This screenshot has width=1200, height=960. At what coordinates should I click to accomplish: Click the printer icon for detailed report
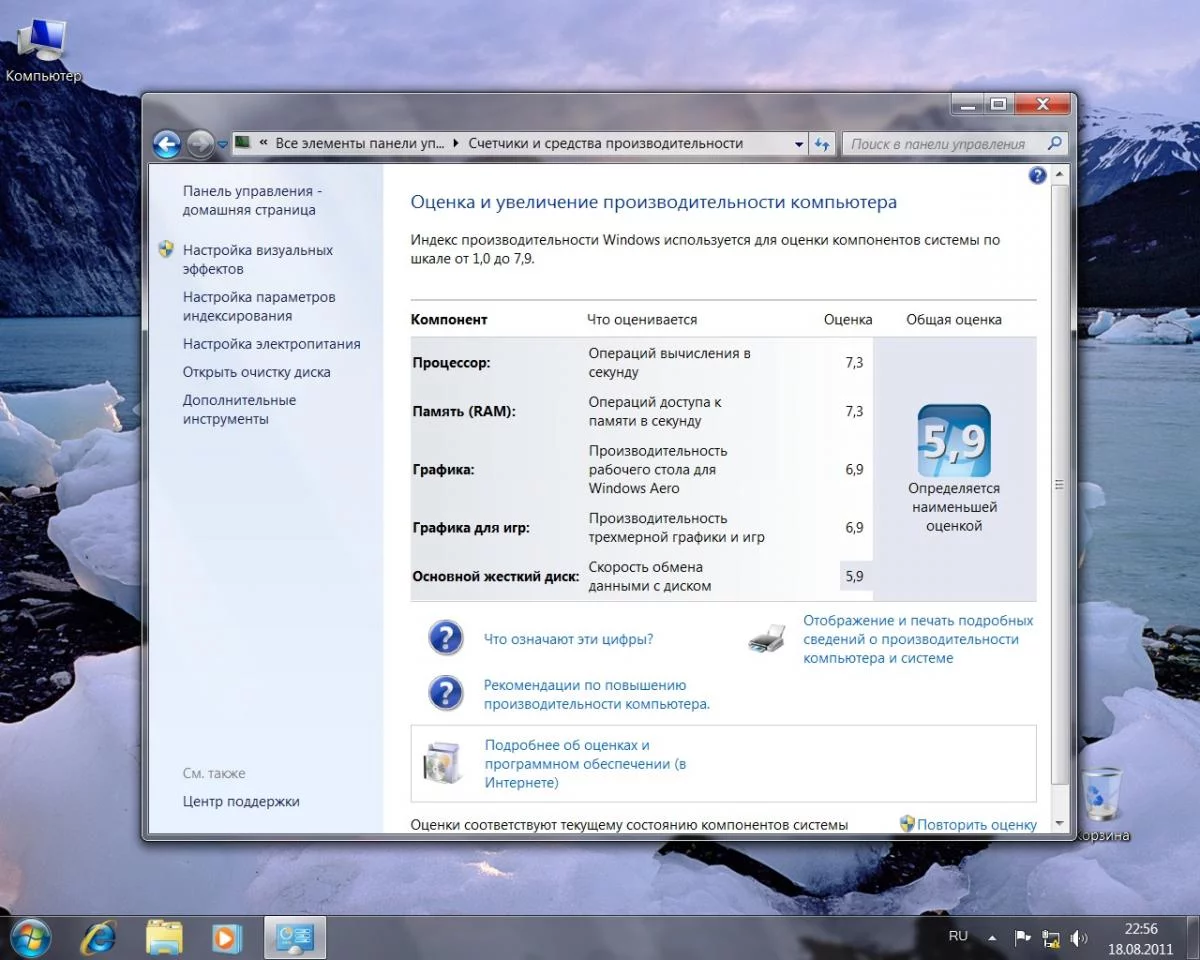(x=767, y=639)
